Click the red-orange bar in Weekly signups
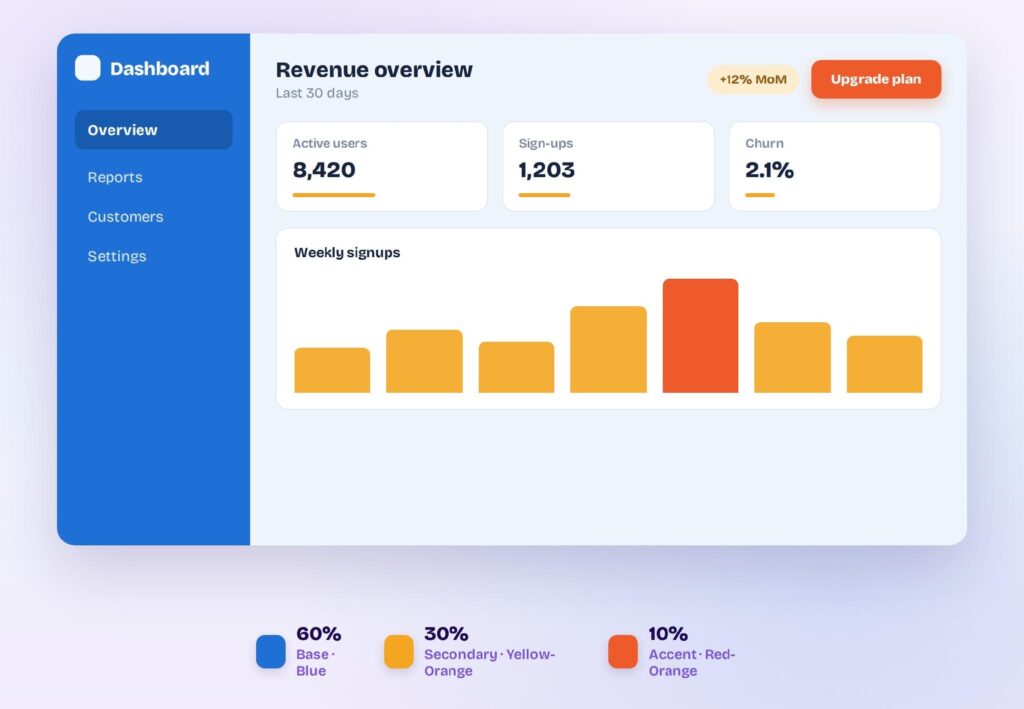 click(x=700, y=336)
